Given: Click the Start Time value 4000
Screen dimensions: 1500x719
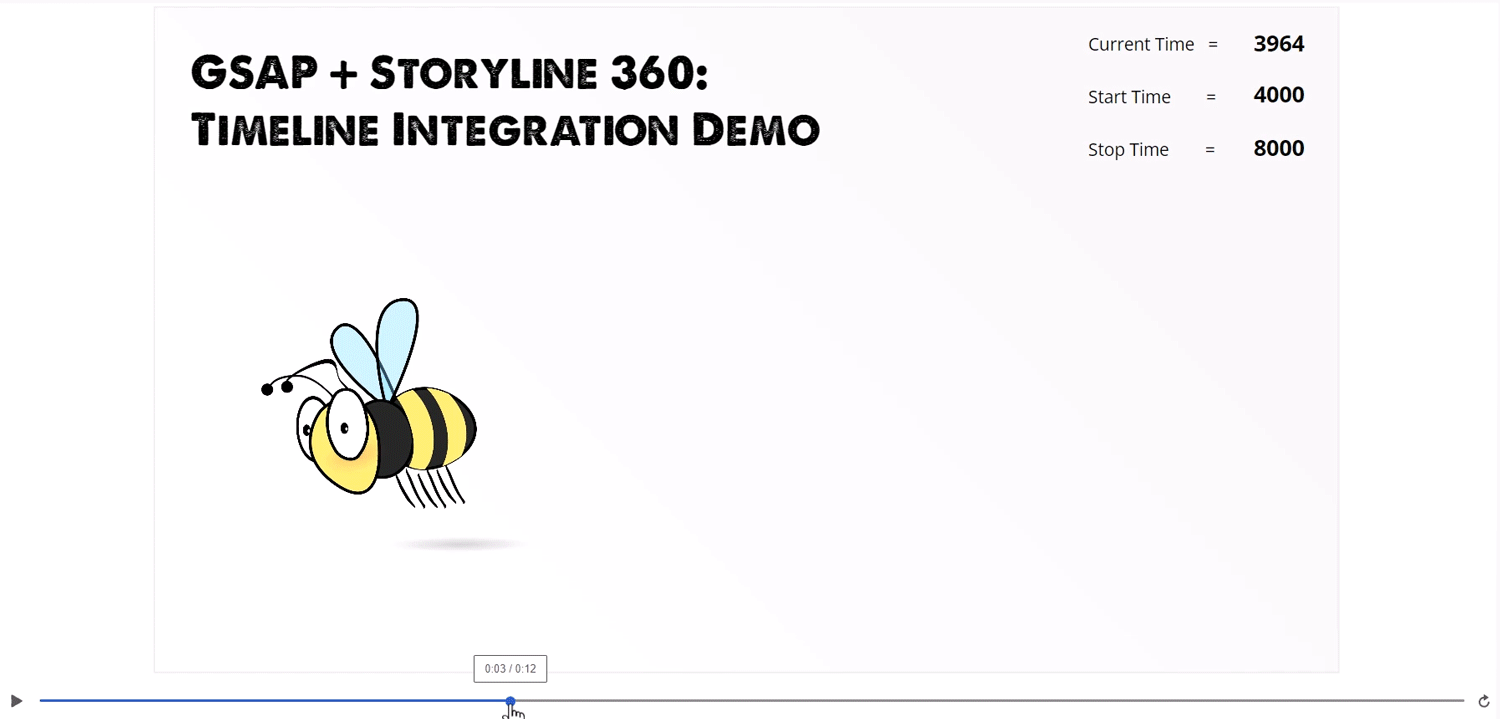Looking at the screenshot, I should pos(1279,95).
